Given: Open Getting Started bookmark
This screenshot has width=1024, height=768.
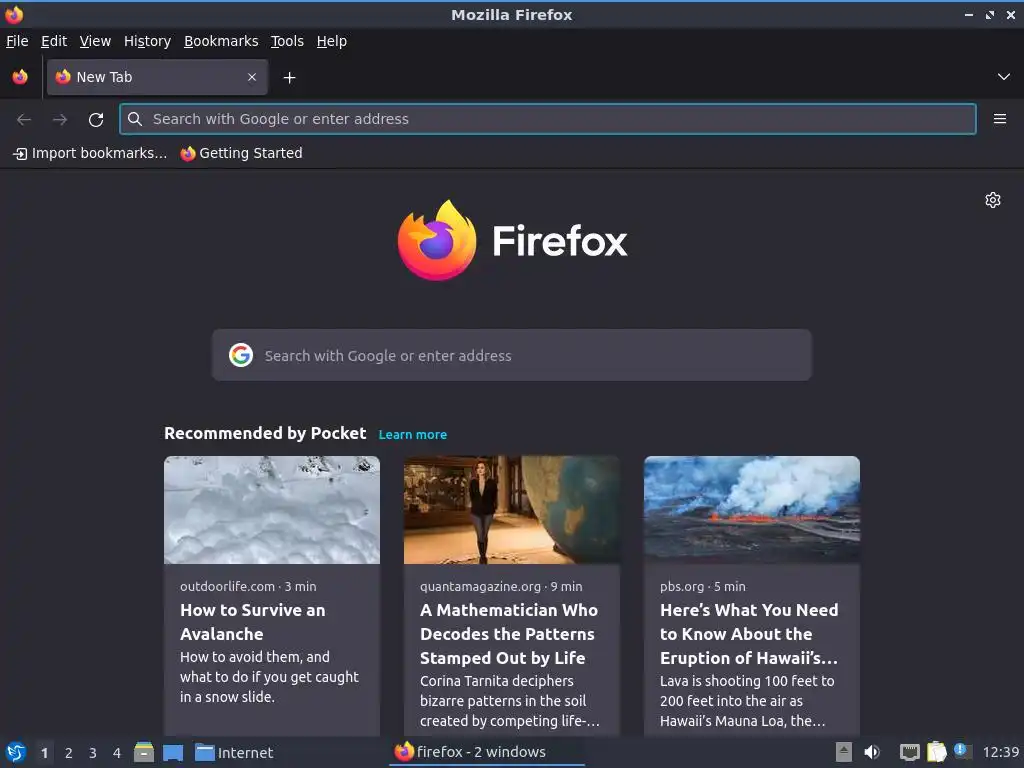Looking at the screenshot, I should [x=242, y=153].
